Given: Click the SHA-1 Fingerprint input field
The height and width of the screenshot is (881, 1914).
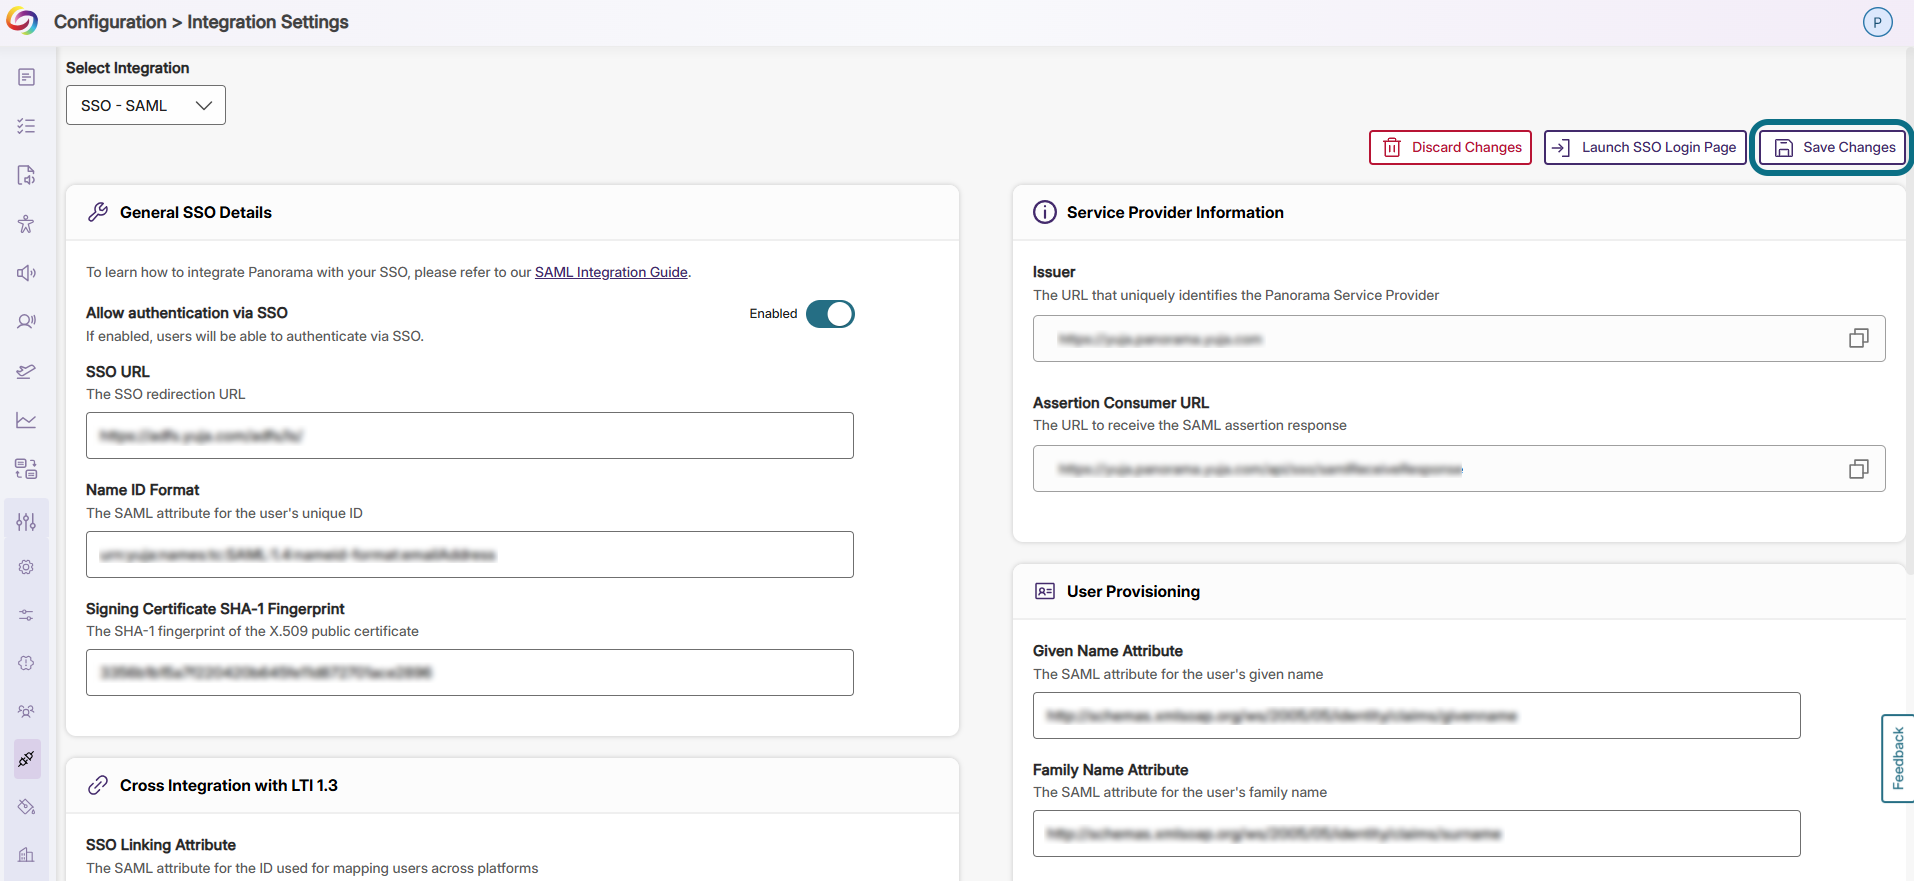Looking at the screenshot, I should (x=470, y=673).
